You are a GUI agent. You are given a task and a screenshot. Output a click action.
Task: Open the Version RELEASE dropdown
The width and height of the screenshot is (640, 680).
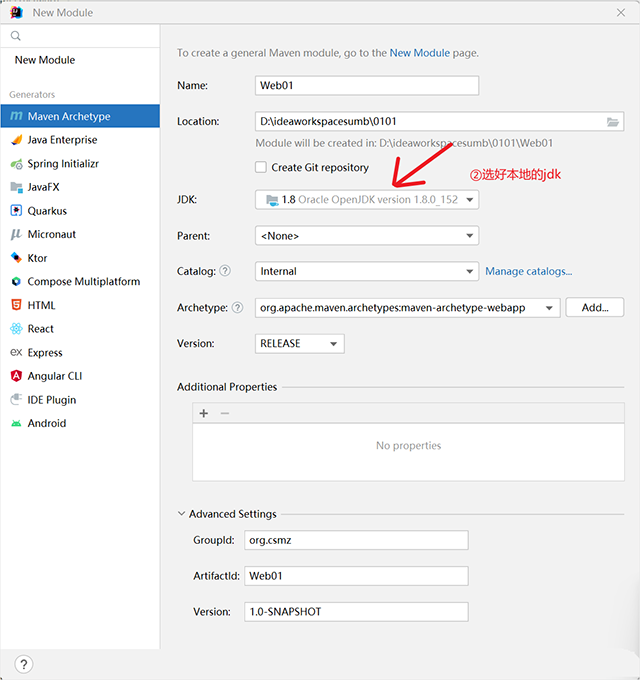(x=300, y=343)
